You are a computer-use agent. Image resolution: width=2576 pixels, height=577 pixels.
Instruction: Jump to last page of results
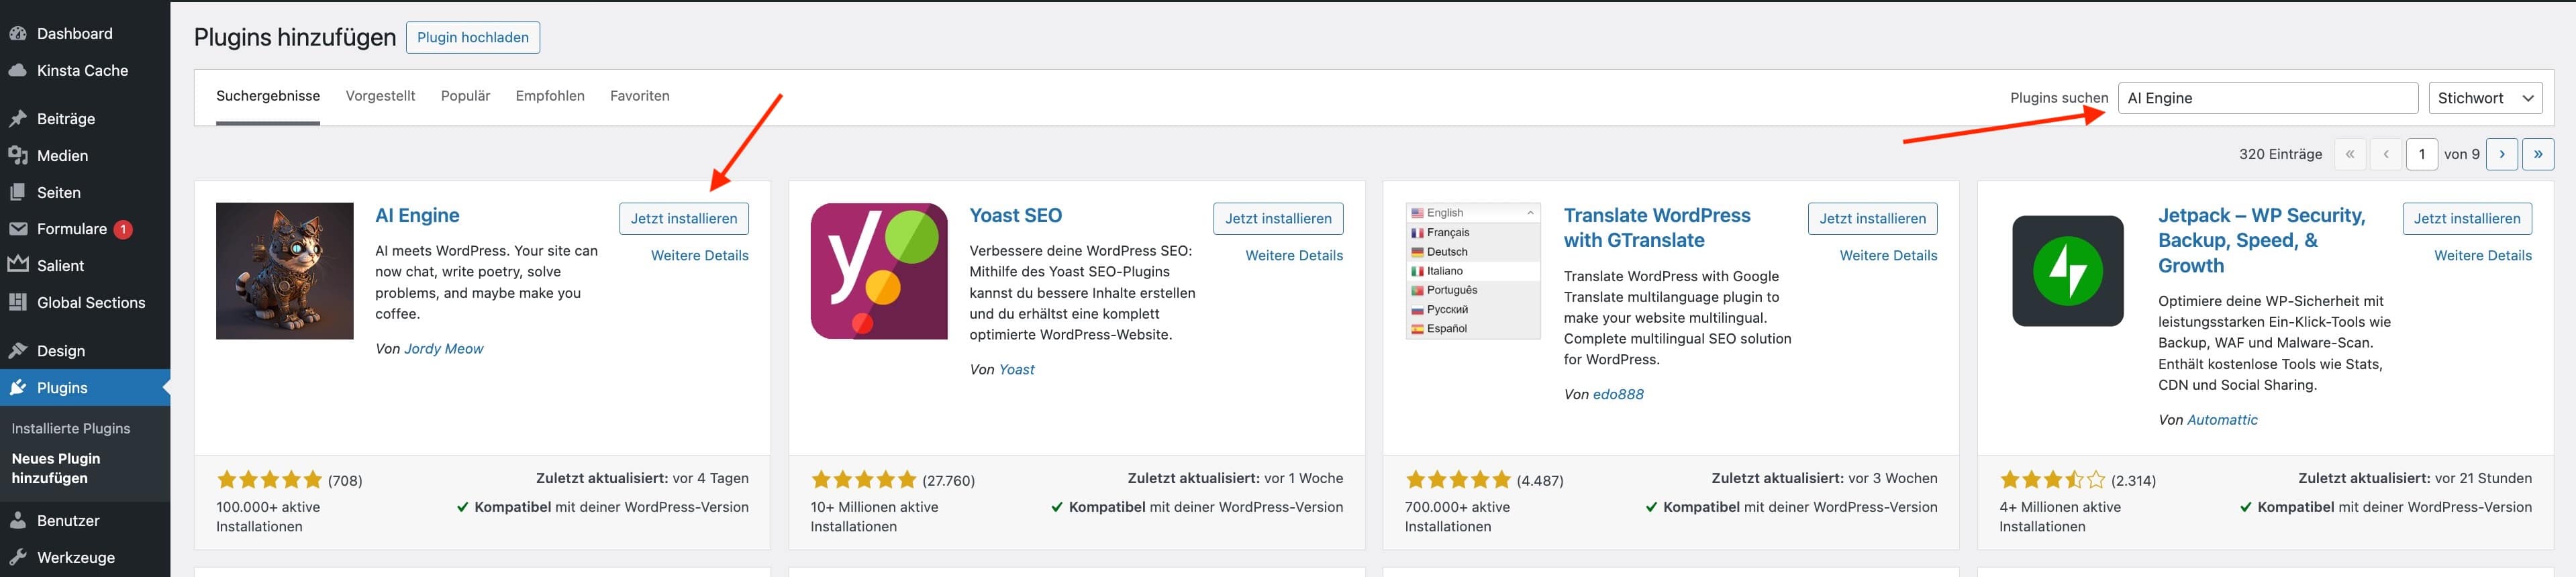pyautogui.click(x=2538, y=154)
